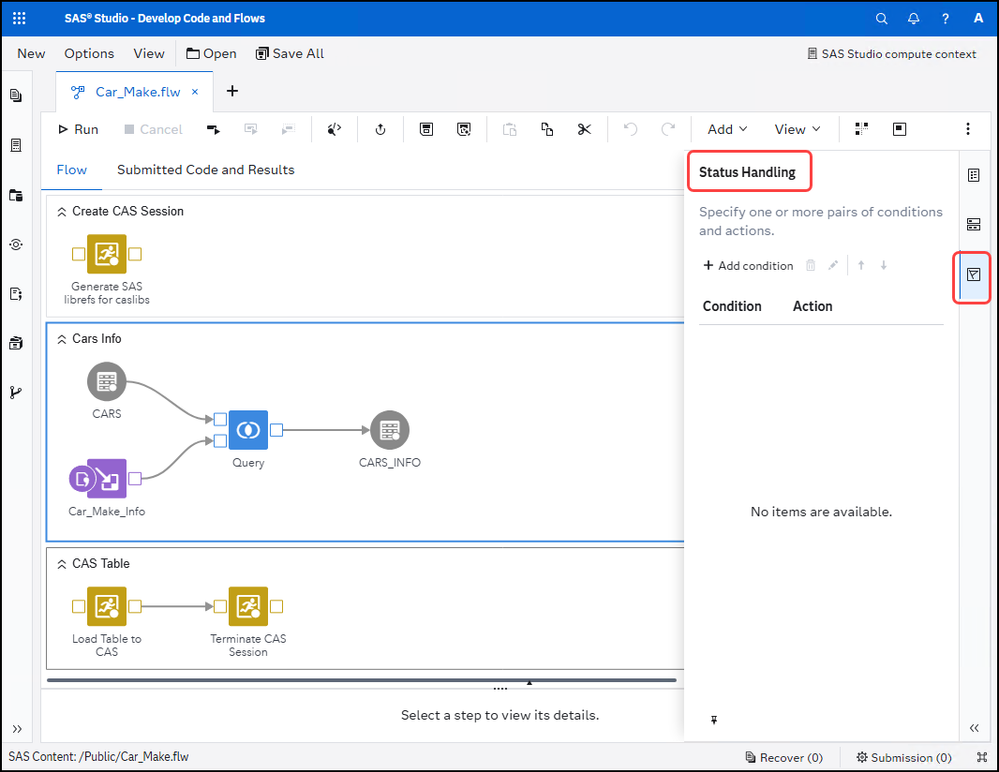Open the Explorer folder icon in left sidebar
The width and height of the screenshot is (999, 772).
(x=16, y=195)
